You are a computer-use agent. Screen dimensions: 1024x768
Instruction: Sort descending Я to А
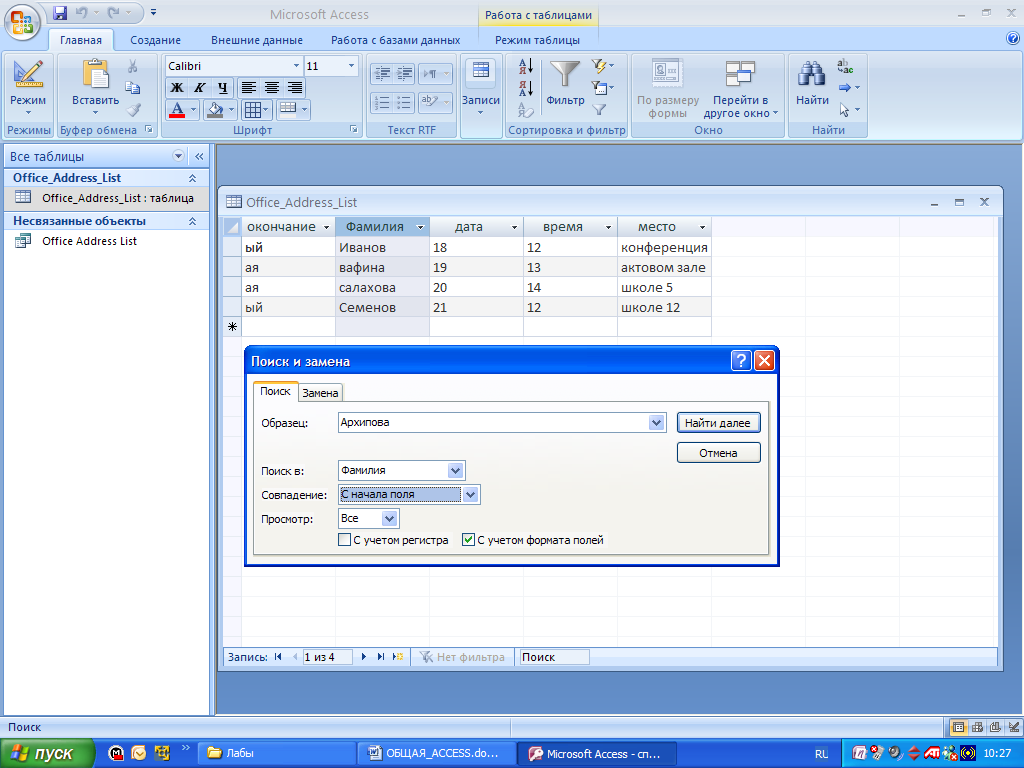click(x=526, y=88)
